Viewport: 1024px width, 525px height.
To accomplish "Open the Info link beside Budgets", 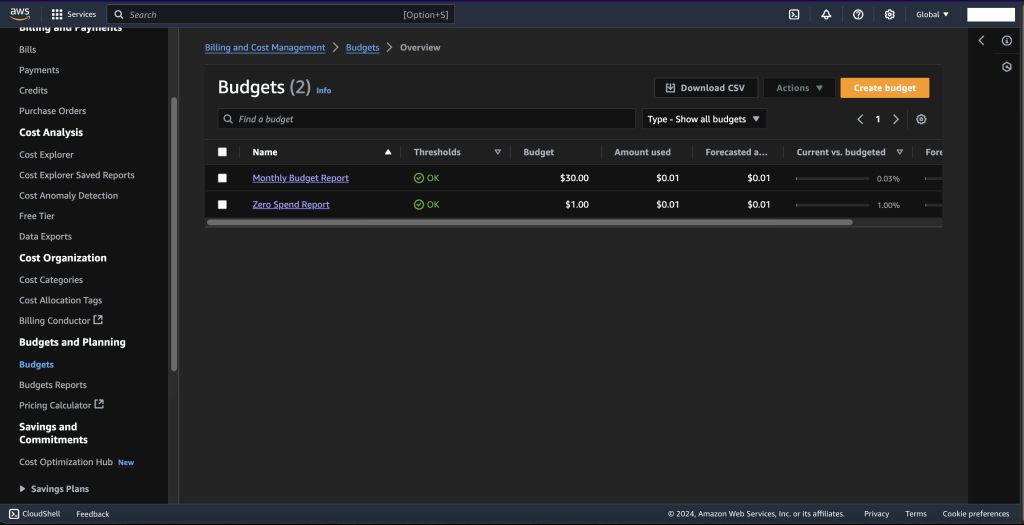I will point(324,90).
